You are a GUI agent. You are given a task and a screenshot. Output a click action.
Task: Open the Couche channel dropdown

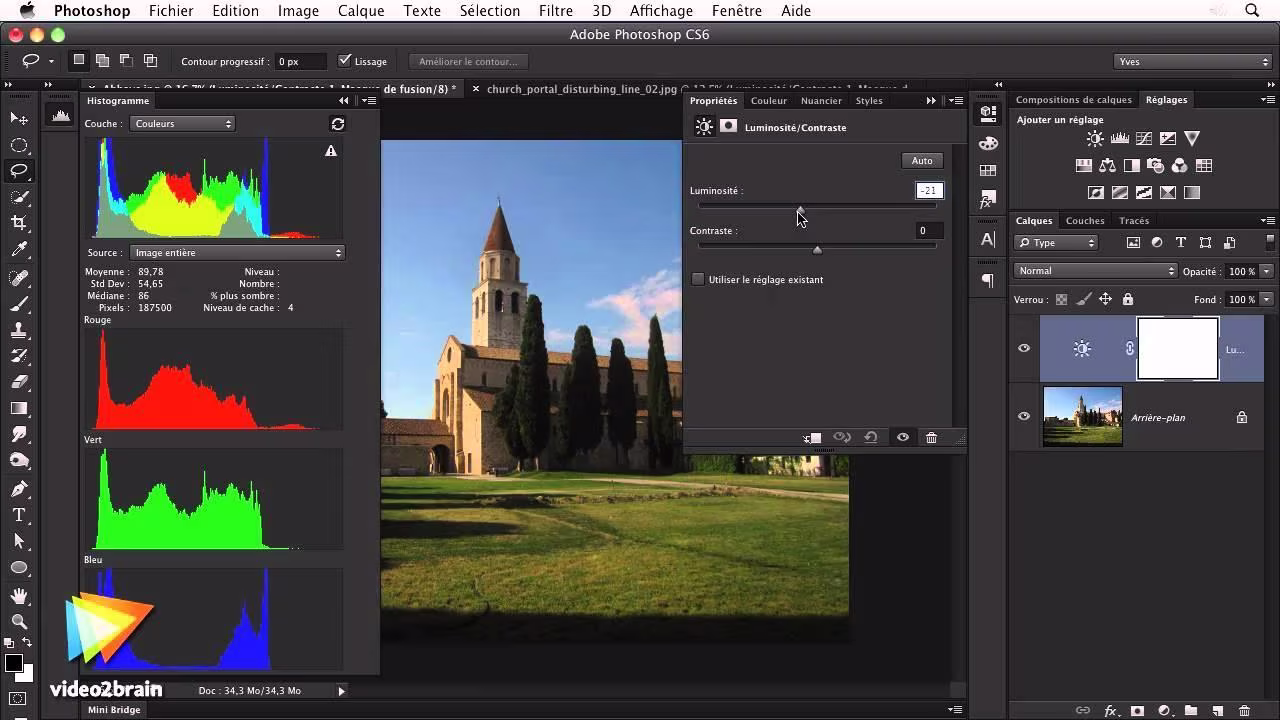tap(182, 124)
